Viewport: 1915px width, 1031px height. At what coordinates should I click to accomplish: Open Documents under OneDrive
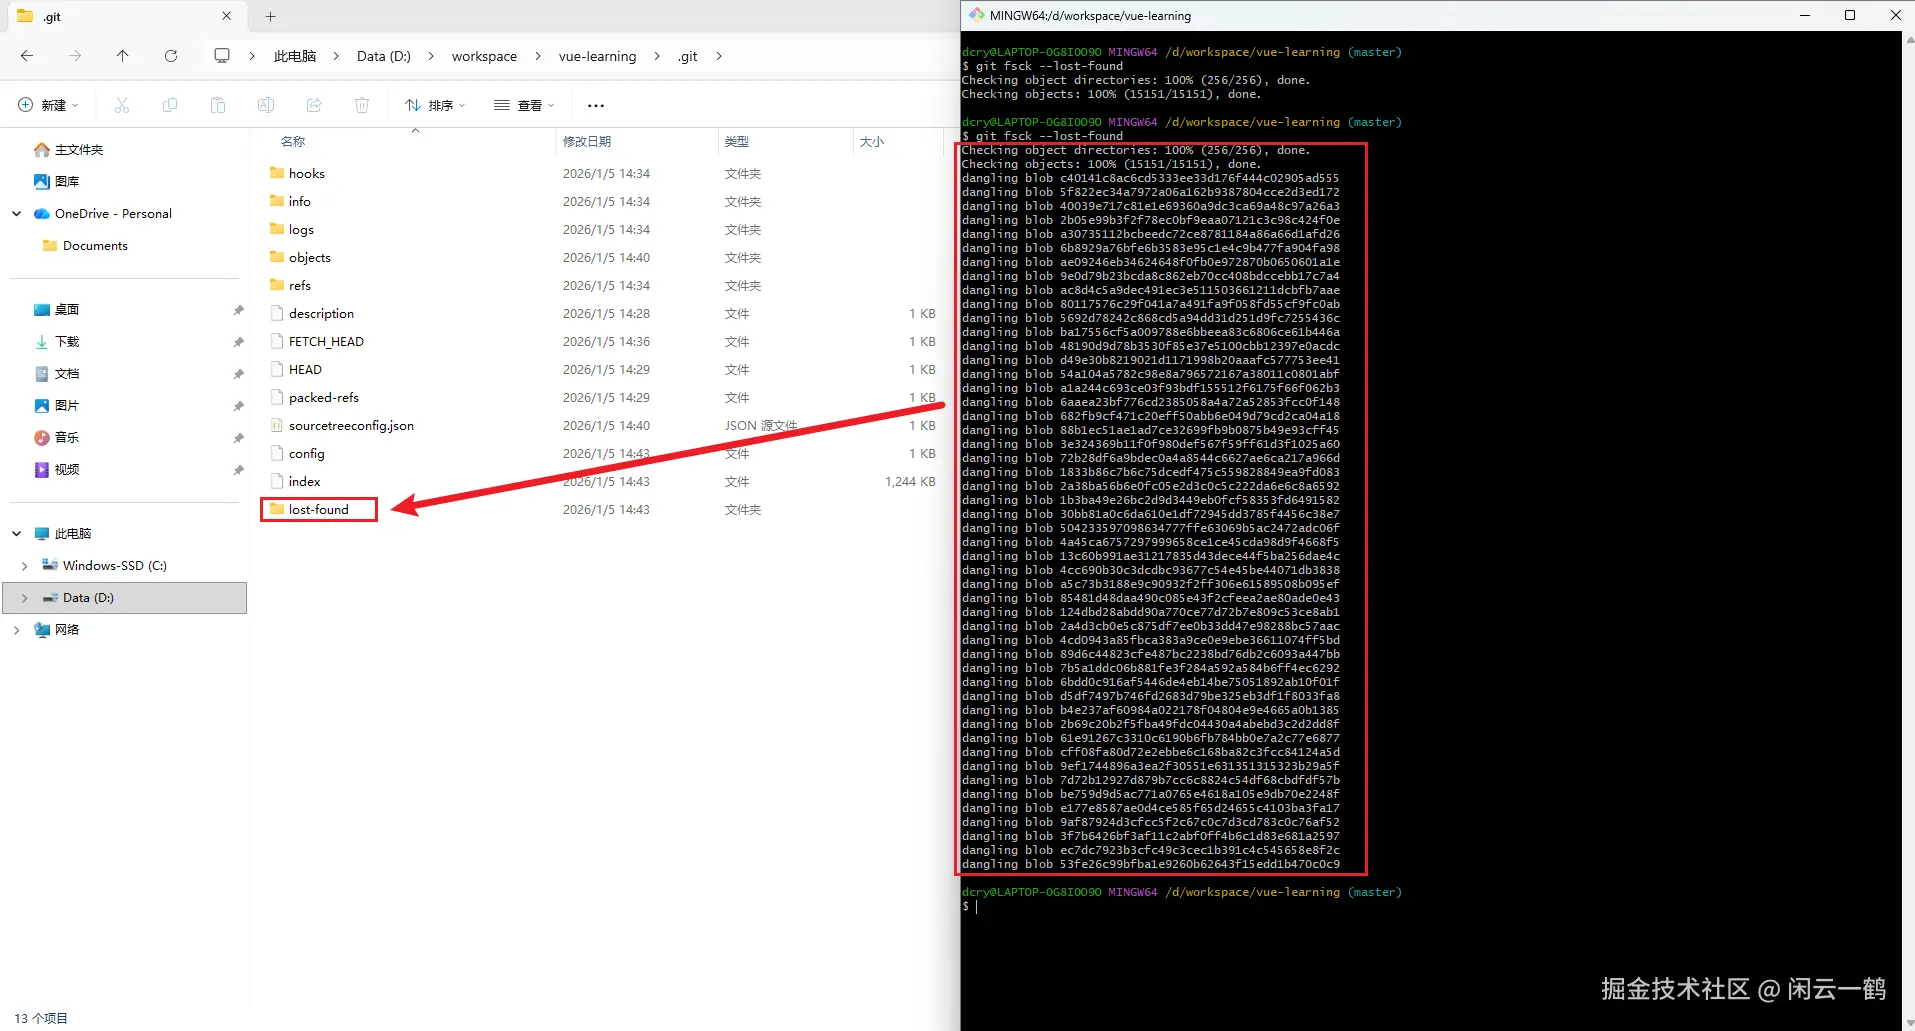84,245
